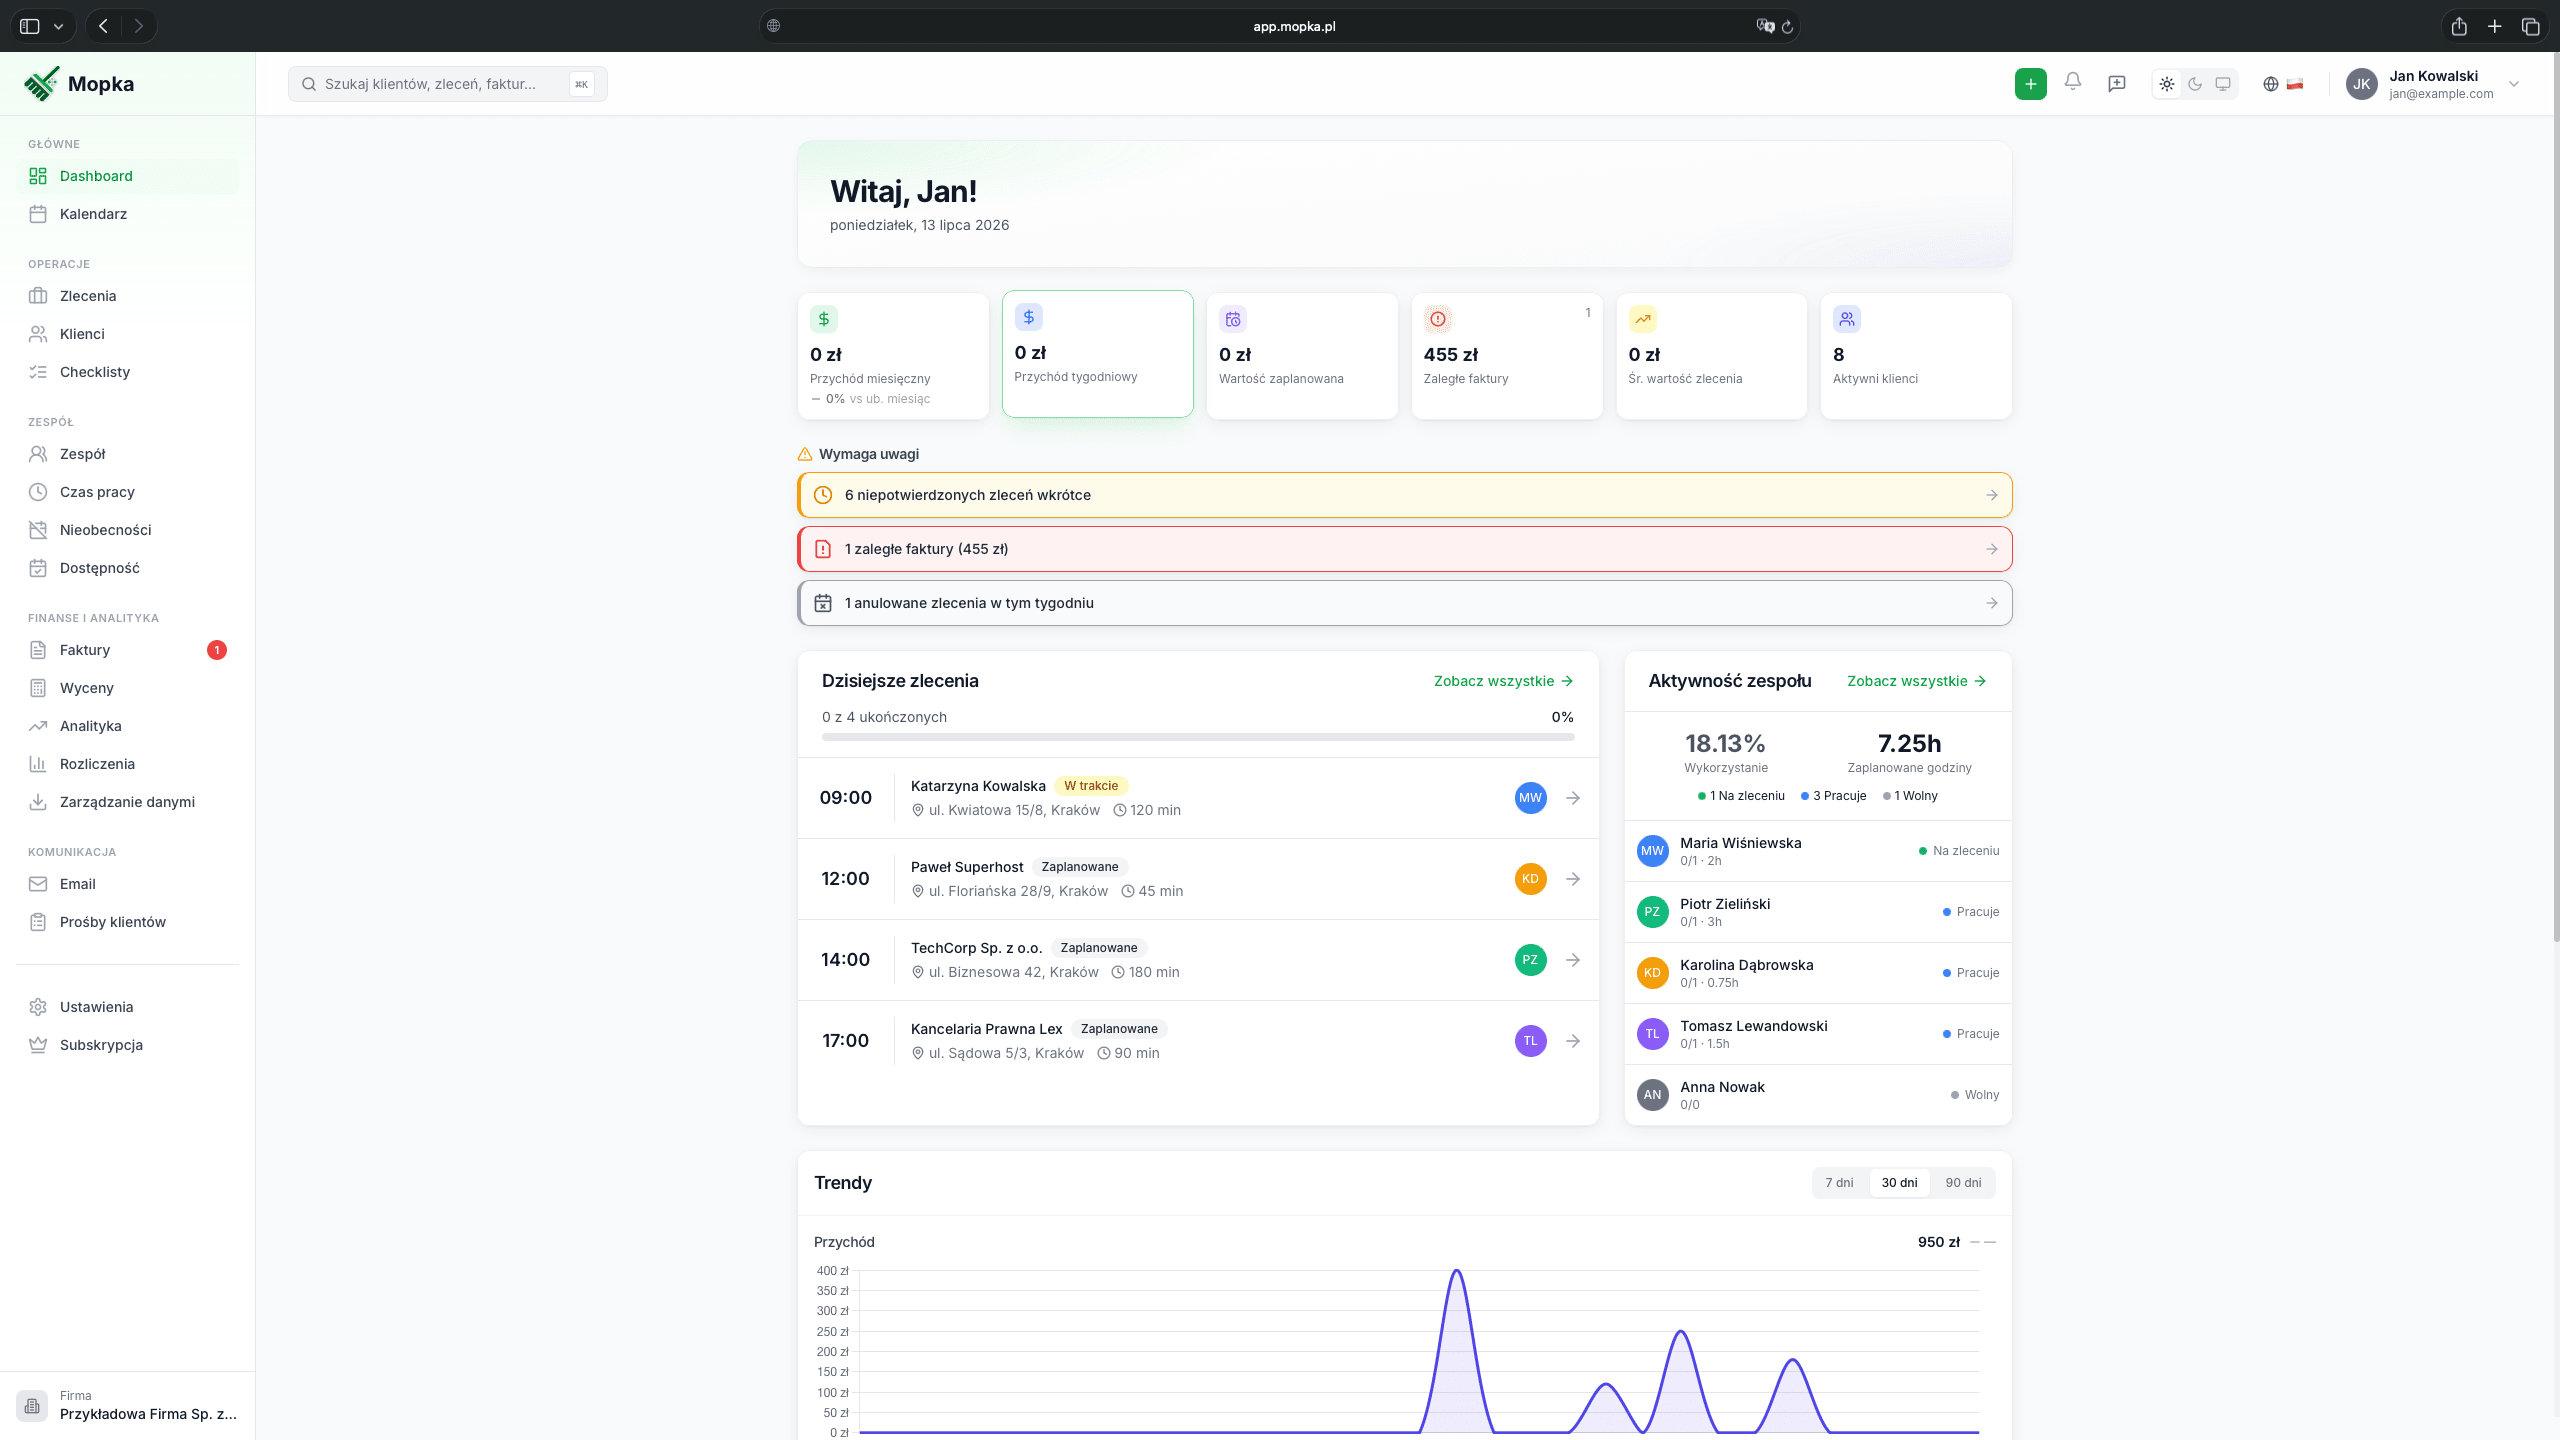This screenshot has width=2560, height=1440.
Task: Select the 30 dni trend range
Action: [1899, 1183]
